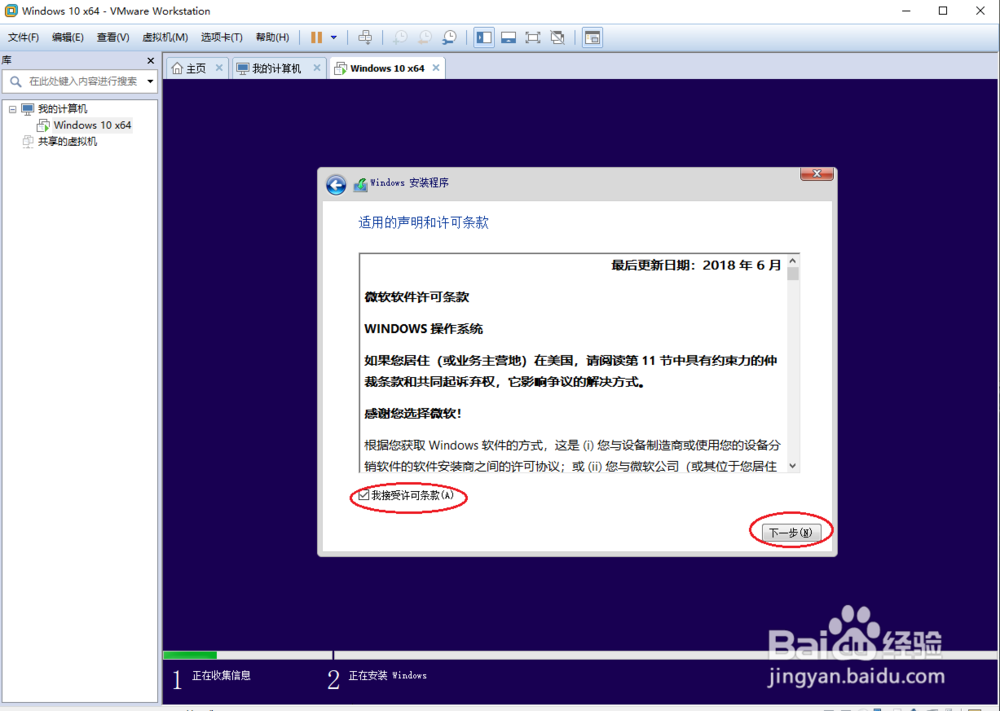Maximize the VMware Workstation window
The image size is (1000, 711).
coord(943,11)
